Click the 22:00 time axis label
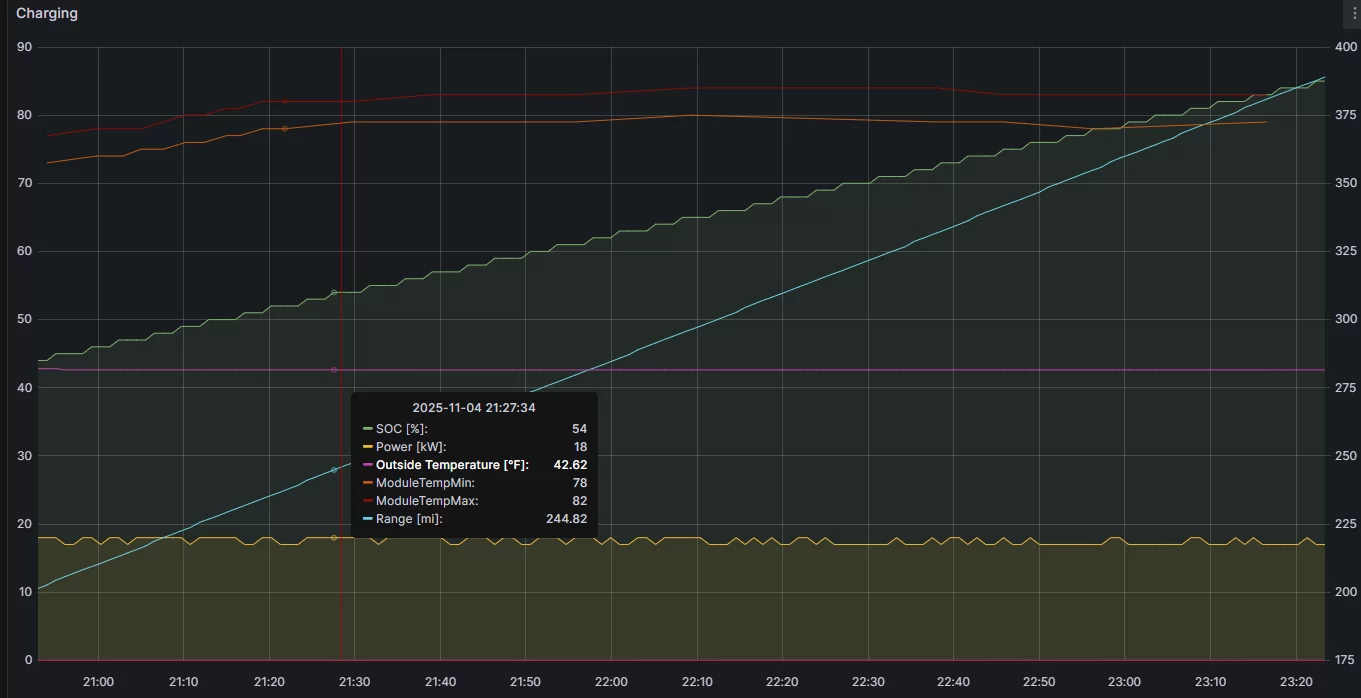 [611, 682]
